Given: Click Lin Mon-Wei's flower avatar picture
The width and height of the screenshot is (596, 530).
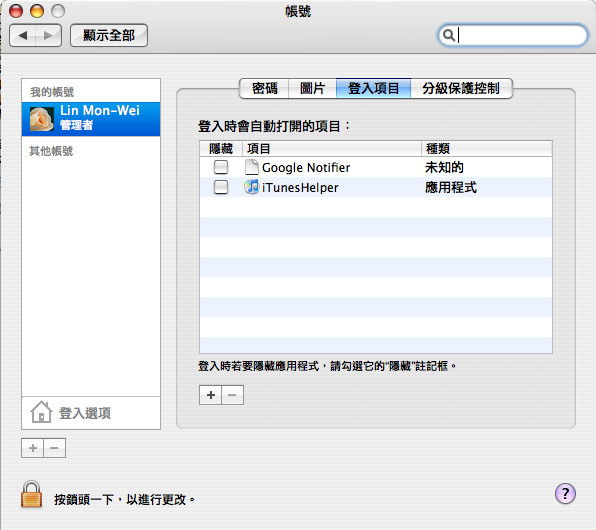Looking at the screenshot, I should click(x=42, y=119).
